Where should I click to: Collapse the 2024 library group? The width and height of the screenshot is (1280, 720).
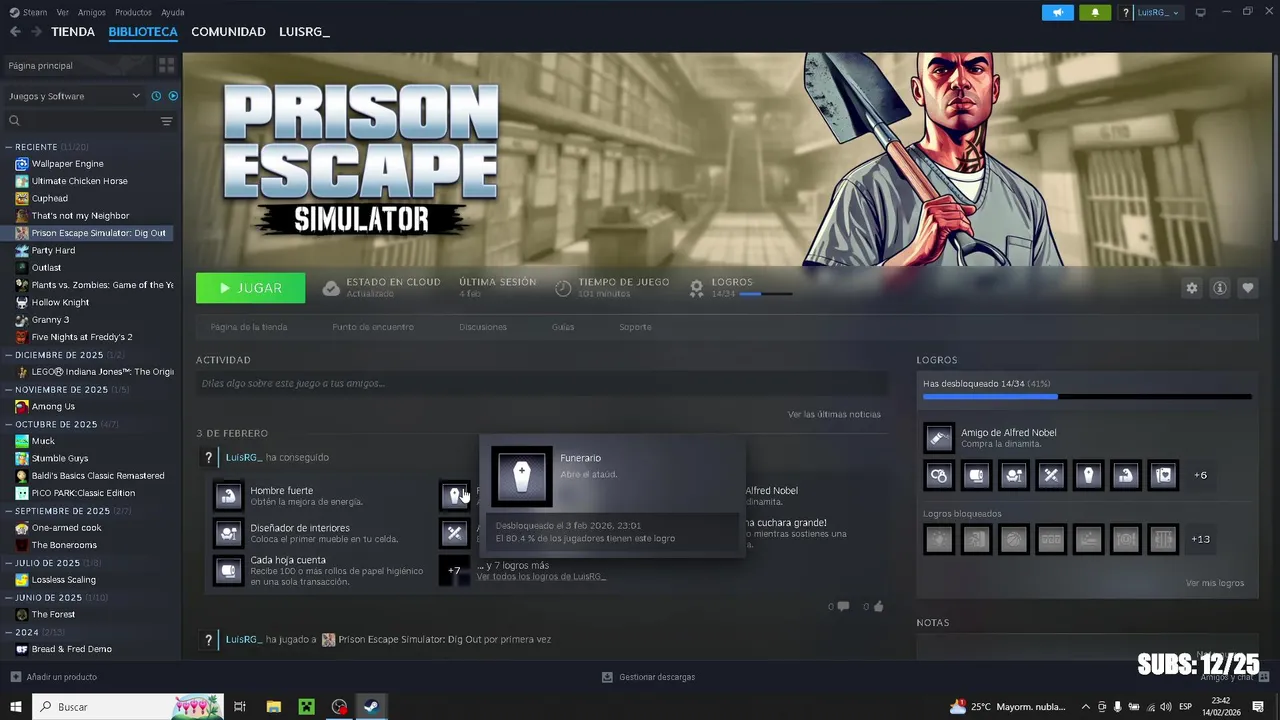9,632
